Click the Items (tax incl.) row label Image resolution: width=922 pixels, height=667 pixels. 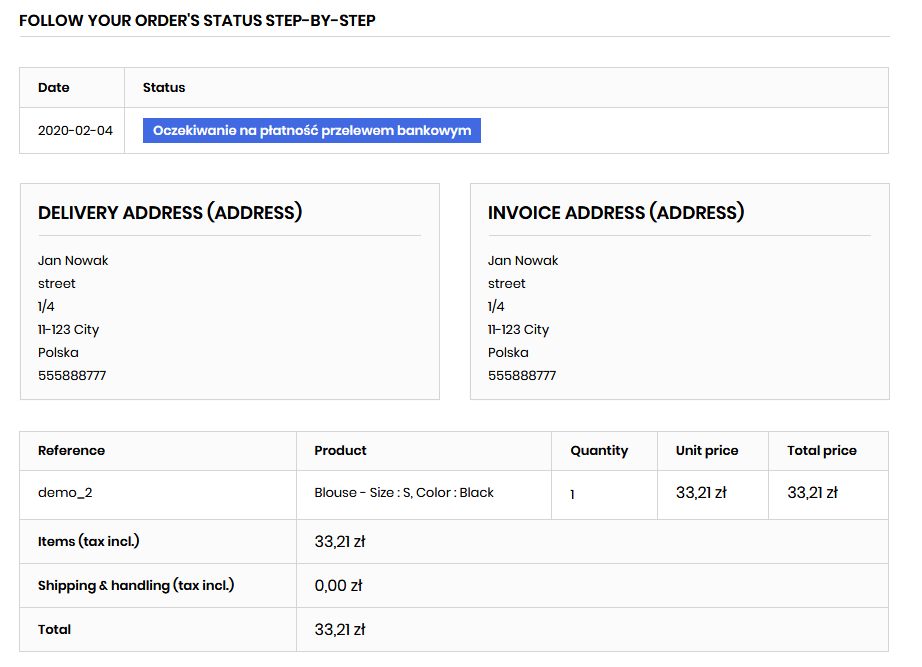click(x=88, y=542)
